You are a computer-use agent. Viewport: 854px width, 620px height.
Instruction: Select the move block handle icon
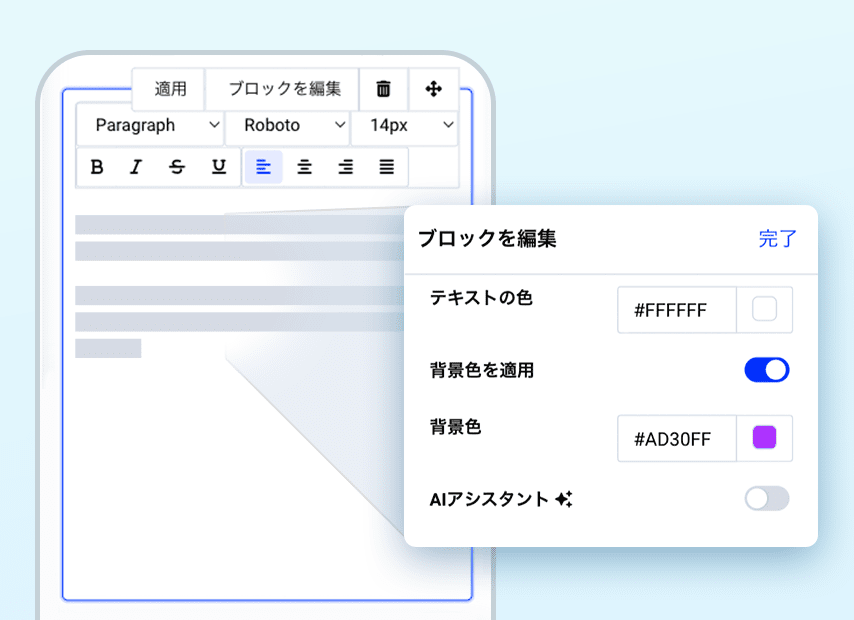pyautogui.click(x=434, y=88)
